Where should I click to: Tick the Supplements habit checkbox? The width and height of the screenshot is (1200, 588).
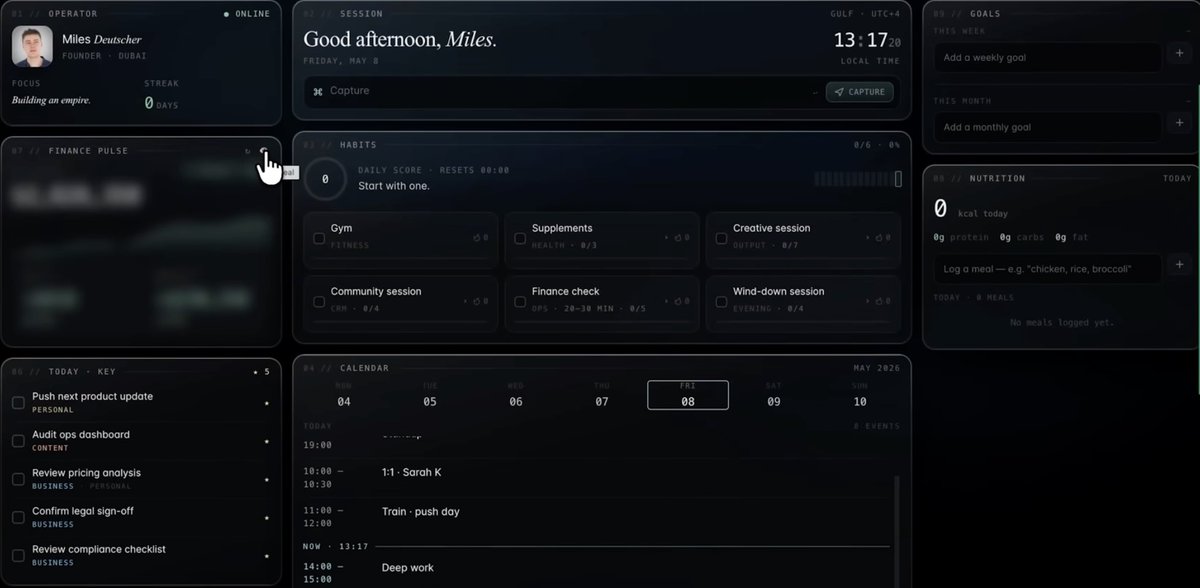coord(520,238)
